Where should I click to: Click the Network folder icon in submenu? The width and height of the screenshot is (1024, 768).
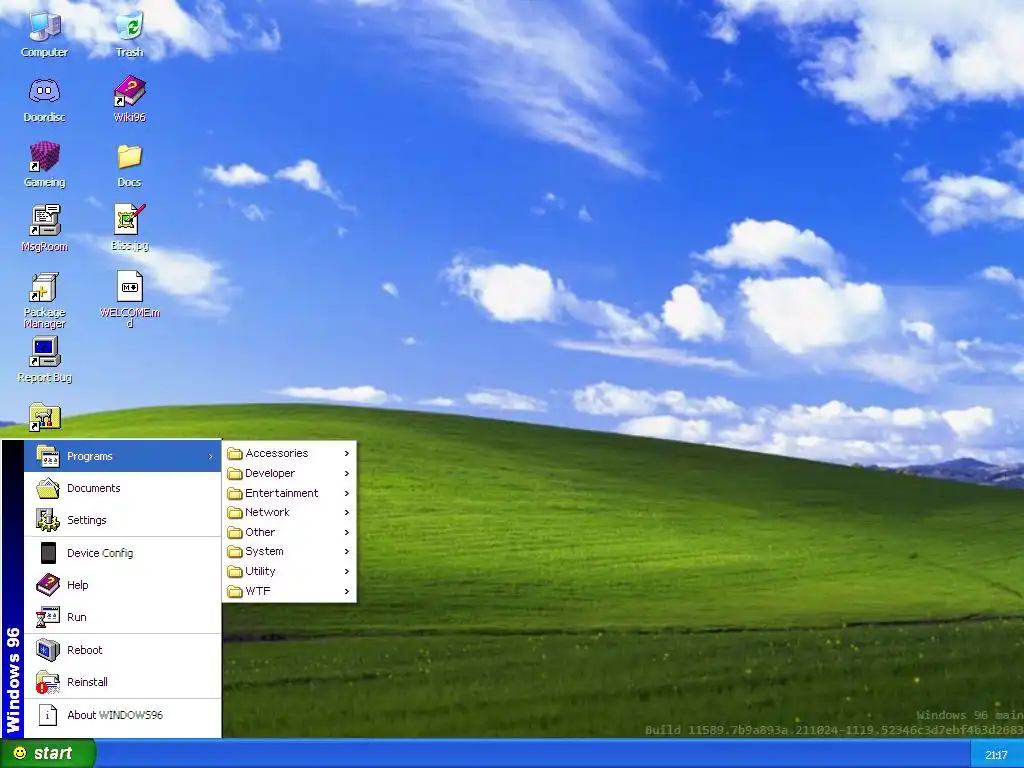(235, 513)
